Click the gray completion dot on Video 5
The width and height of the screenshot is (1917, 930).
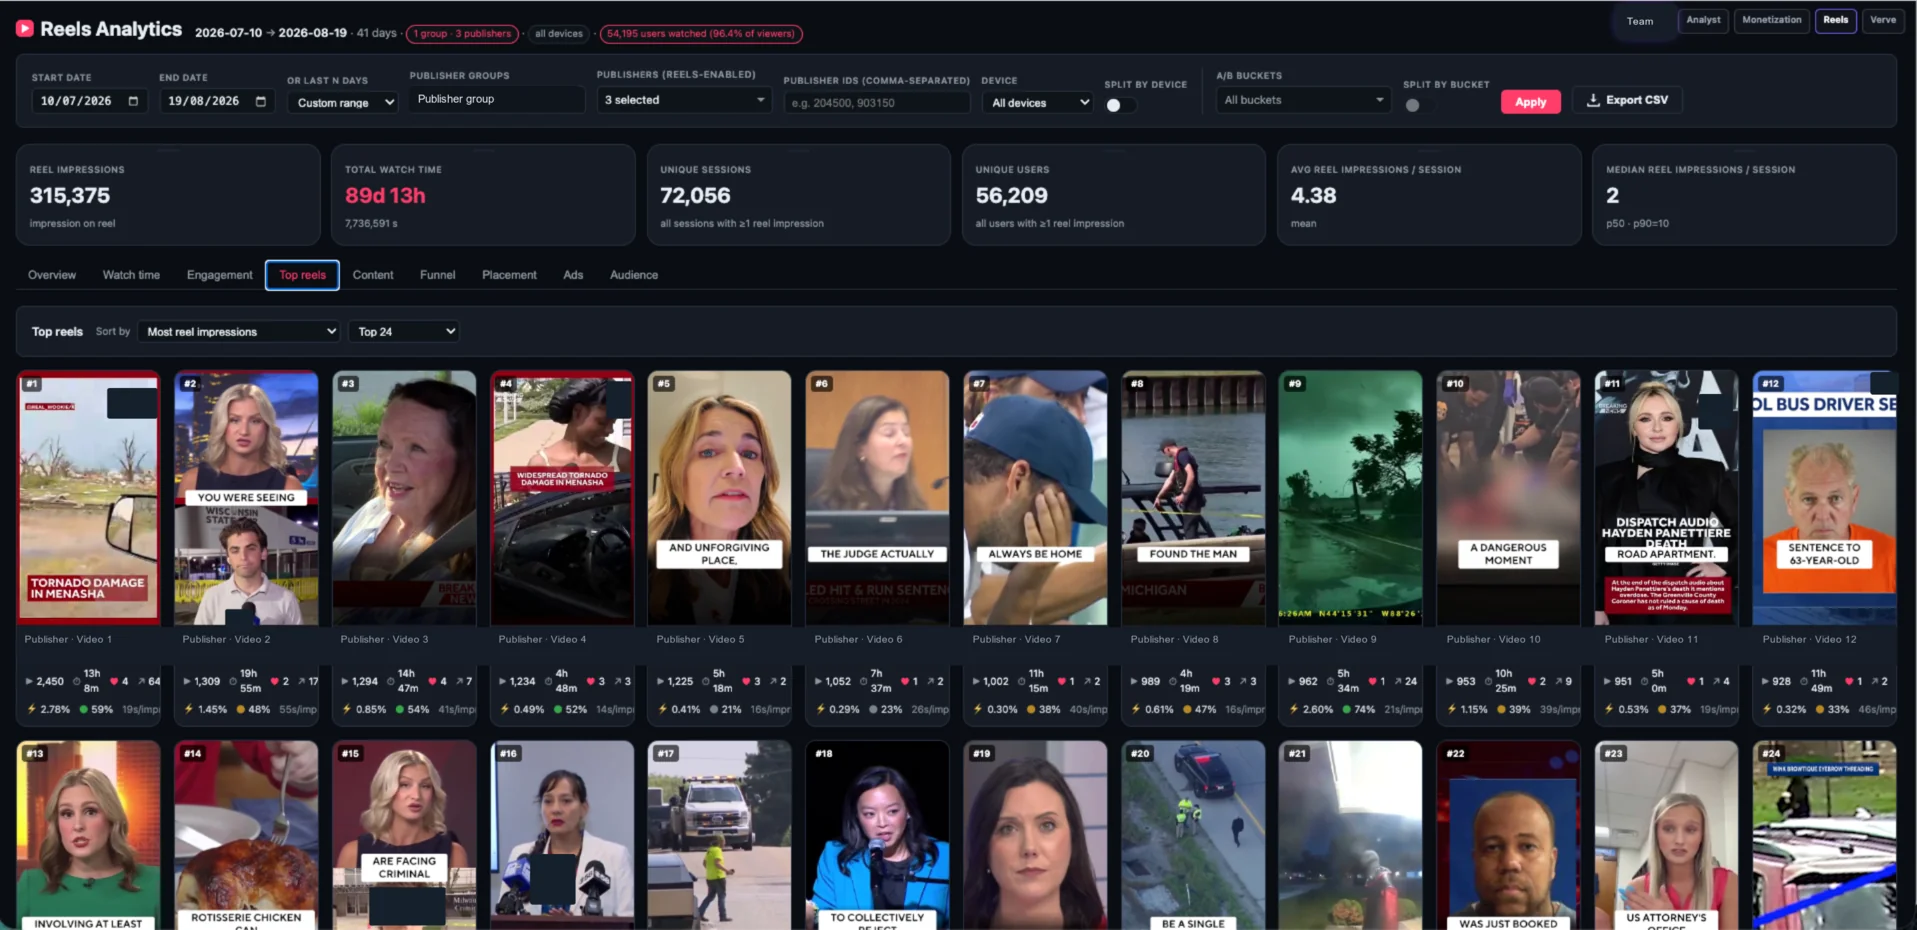(x=713, y=709)
